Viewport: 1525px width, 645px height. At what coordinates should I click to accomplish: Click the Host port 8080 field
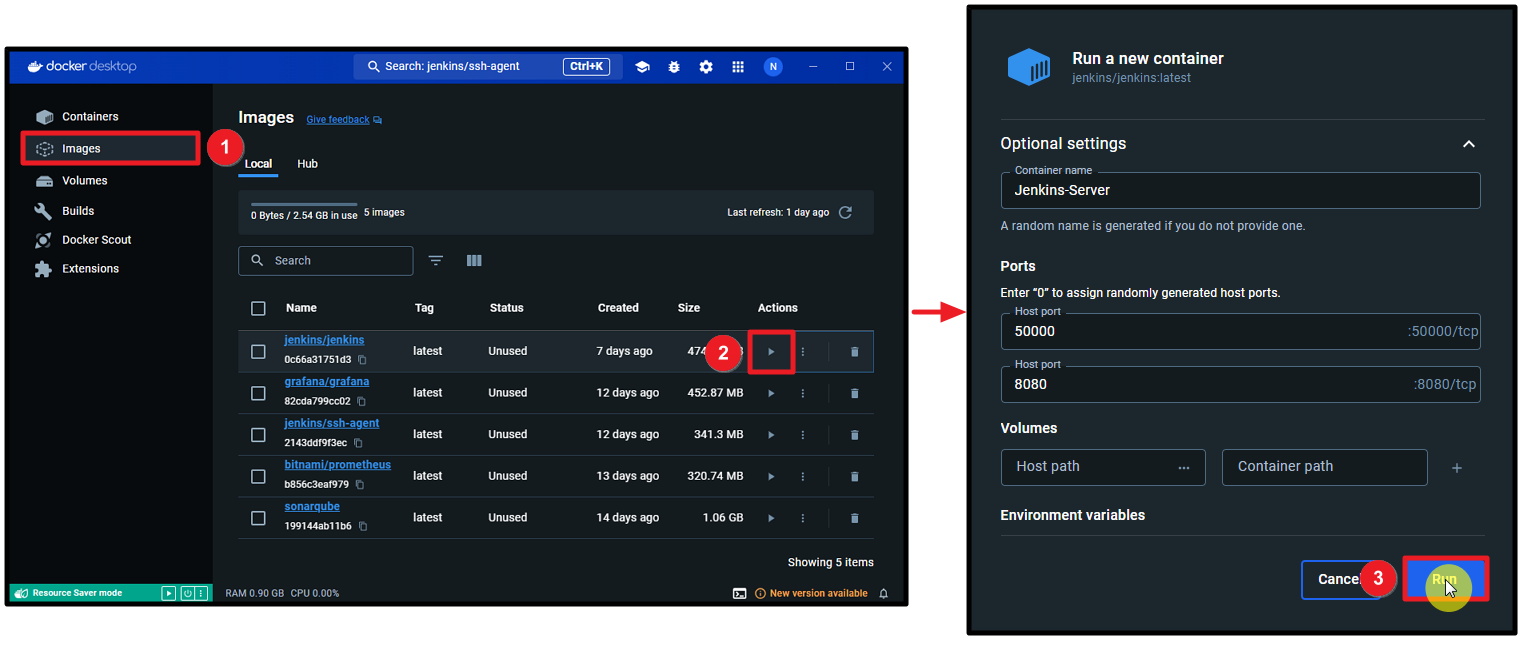click(x=1240, y=384)
